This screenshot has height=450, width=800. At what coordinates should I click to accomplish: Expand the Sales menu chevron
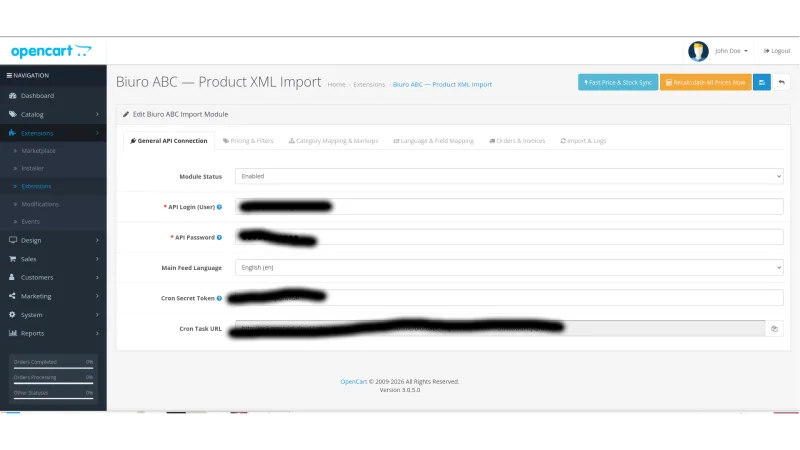pos(97,259)
